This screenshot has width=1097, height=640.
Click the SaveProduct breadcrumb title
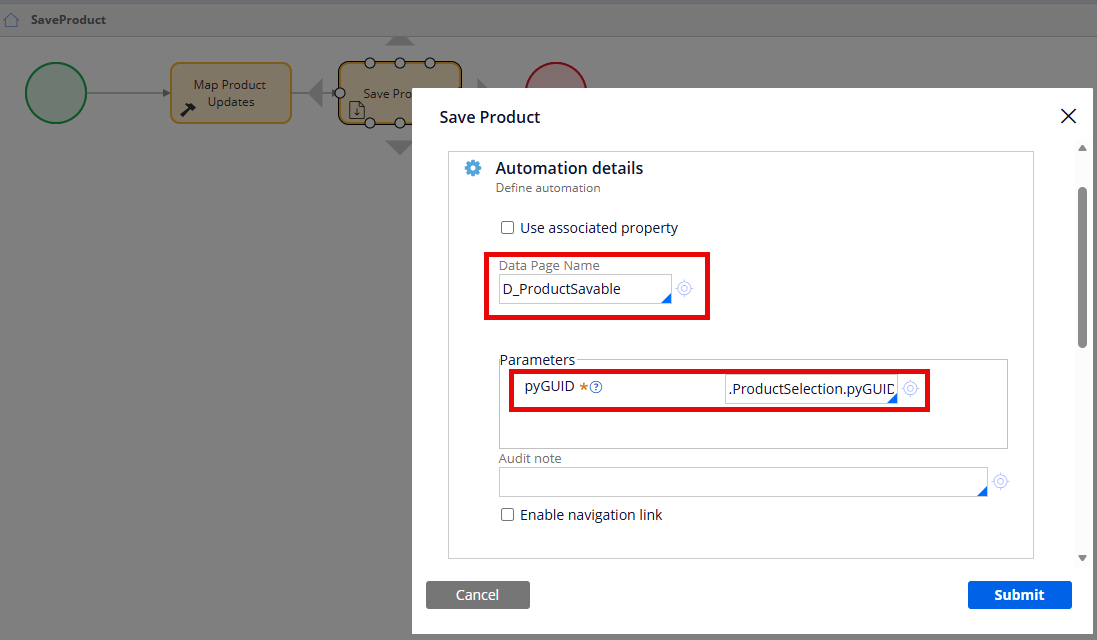pyautogui.click(x=68, y=20)
